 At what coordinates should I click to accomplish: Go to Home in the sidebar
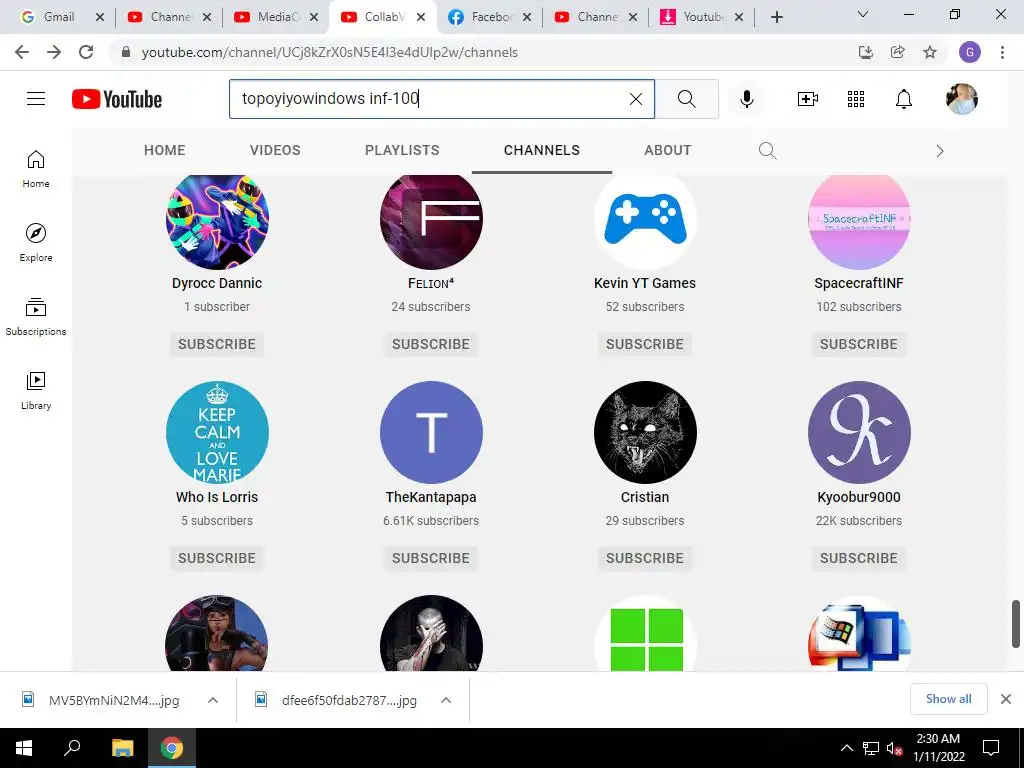(x=36, y=169)
